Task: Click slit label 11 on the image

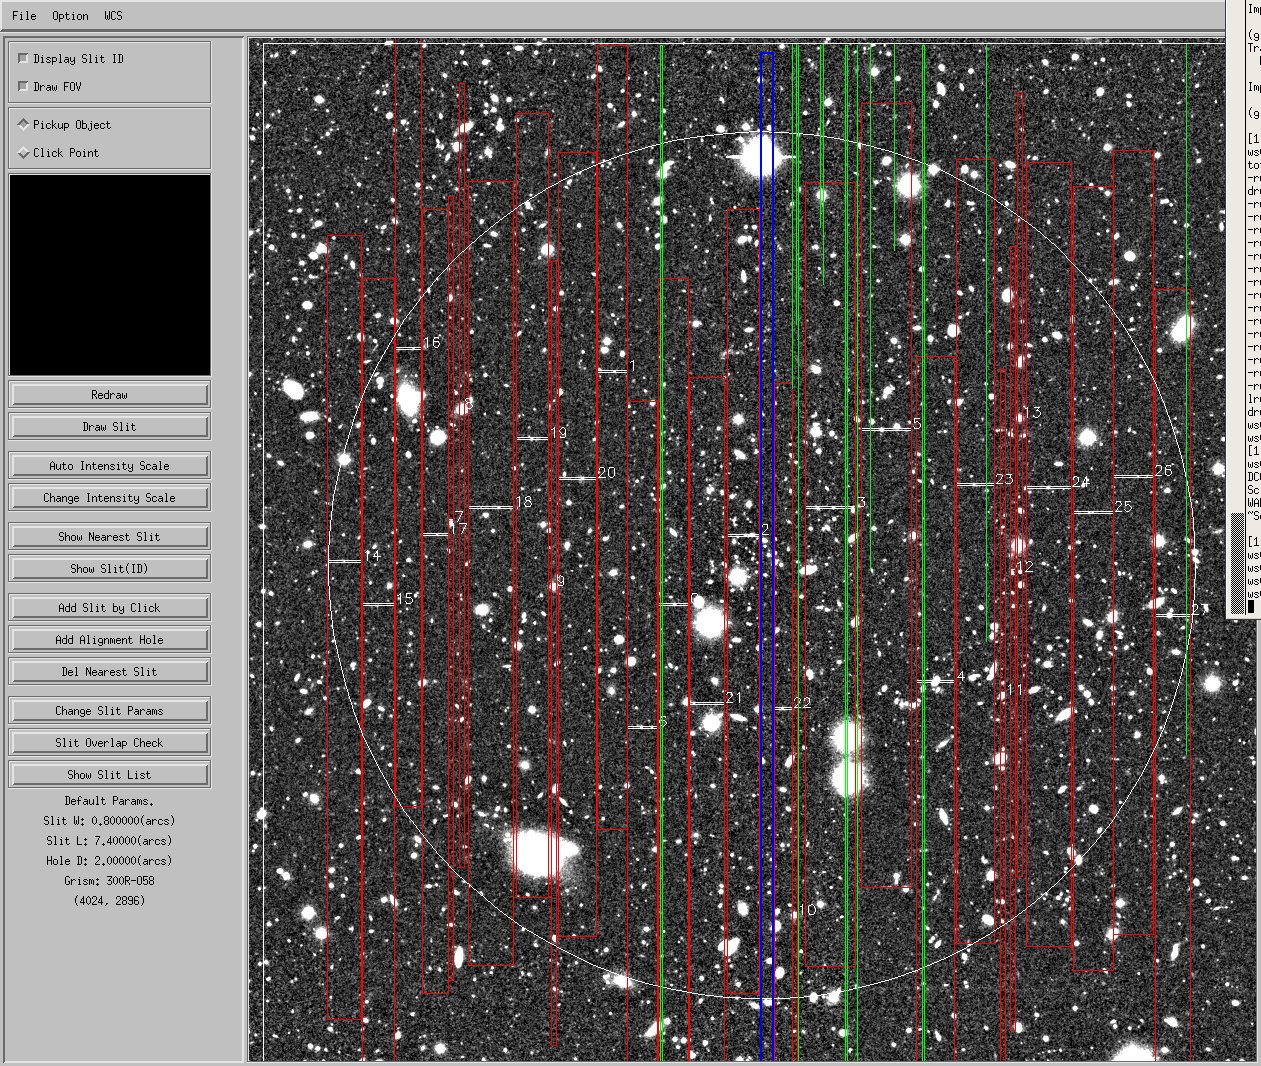Action: click(1015, 690)
